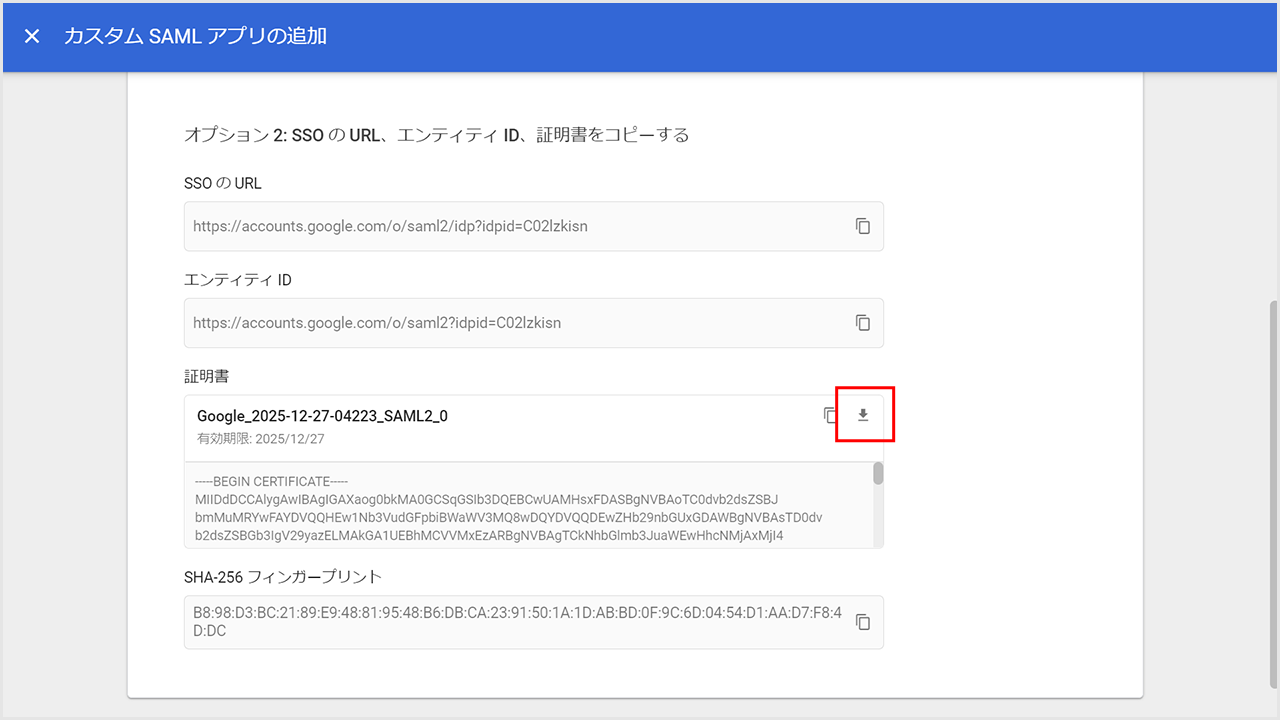The height and width of the screenshot is (720, 1280).
Task: Download the Google SAML2 certificate
Action: click(863, 415)
